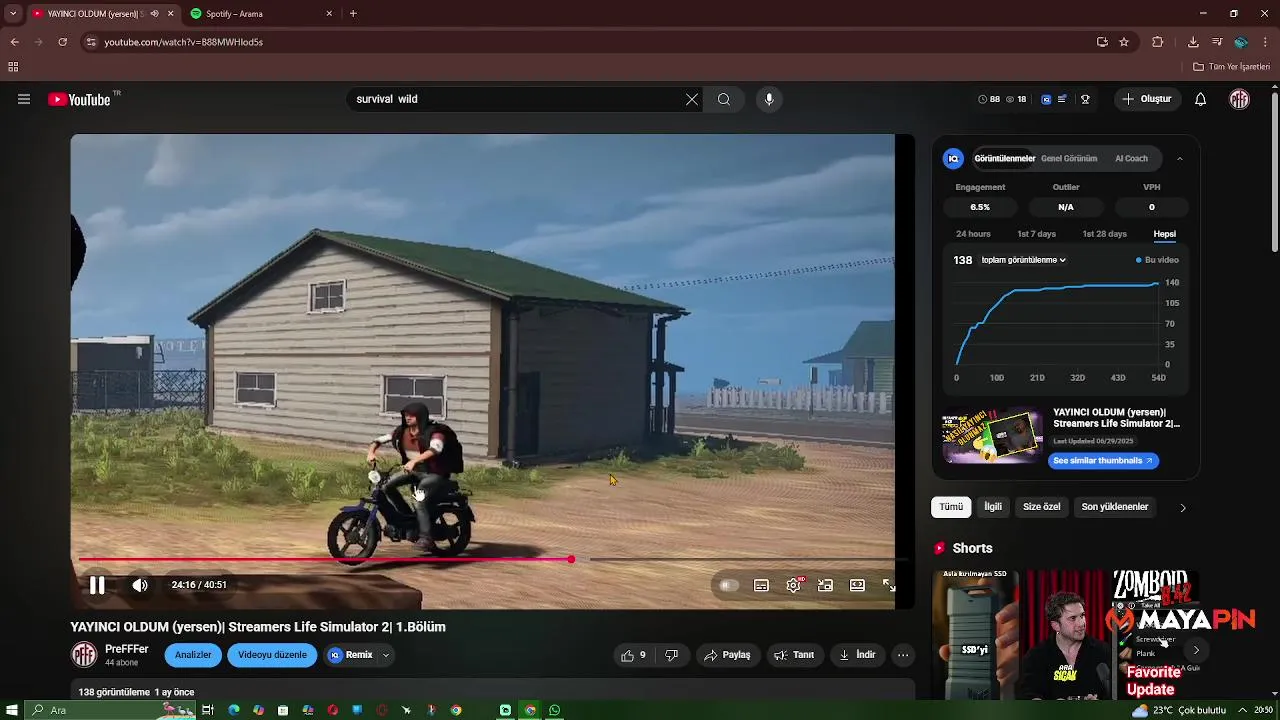Select the Genel Görünüm tab

tap(1069, 158)
